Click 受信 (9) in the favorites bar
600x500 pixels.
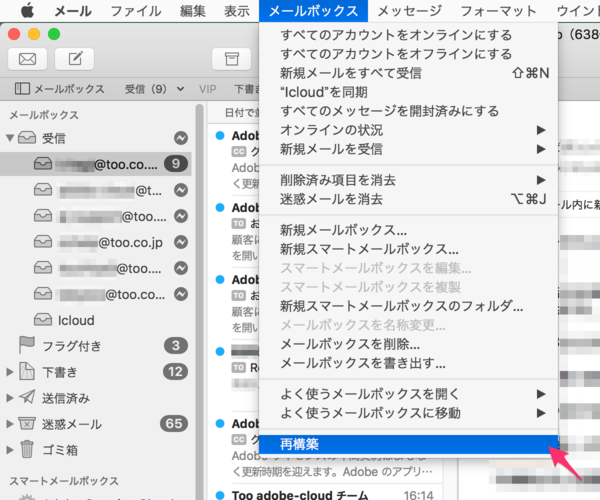click(145, 89)
